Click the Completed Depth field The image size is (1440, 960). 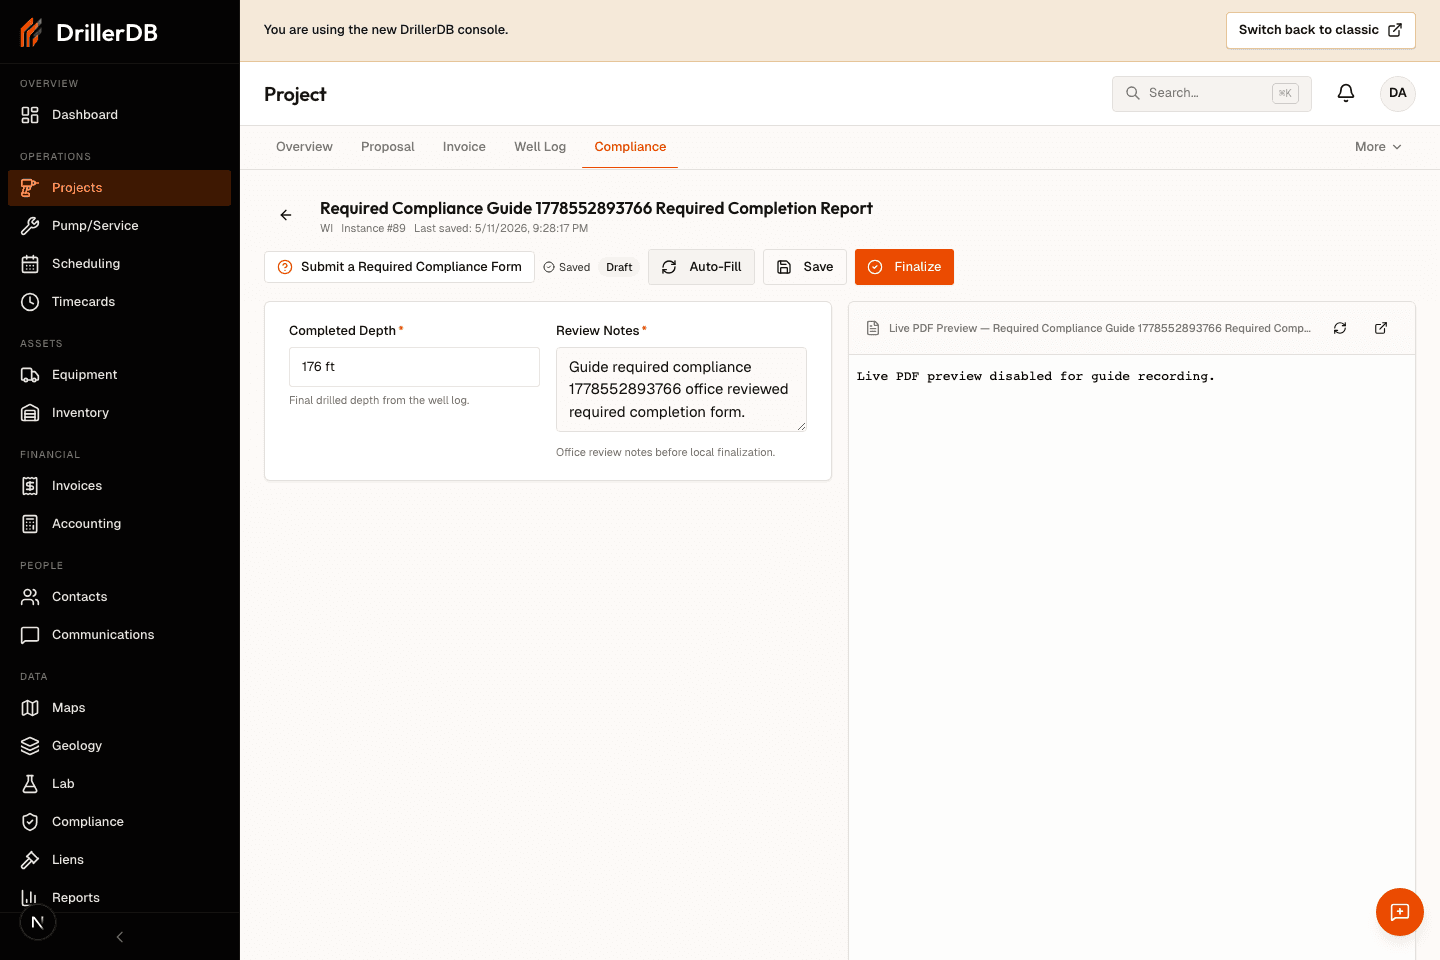click(x=414, y=367)
